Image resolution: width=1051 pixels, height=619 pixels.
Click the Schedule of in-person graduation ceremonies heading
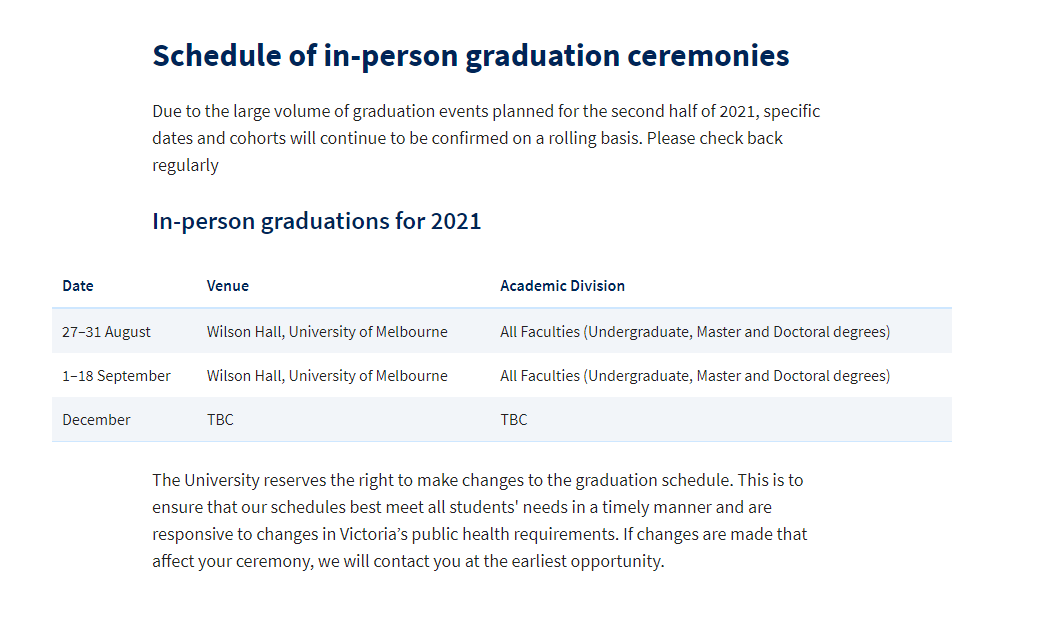(x=471, y=56)
